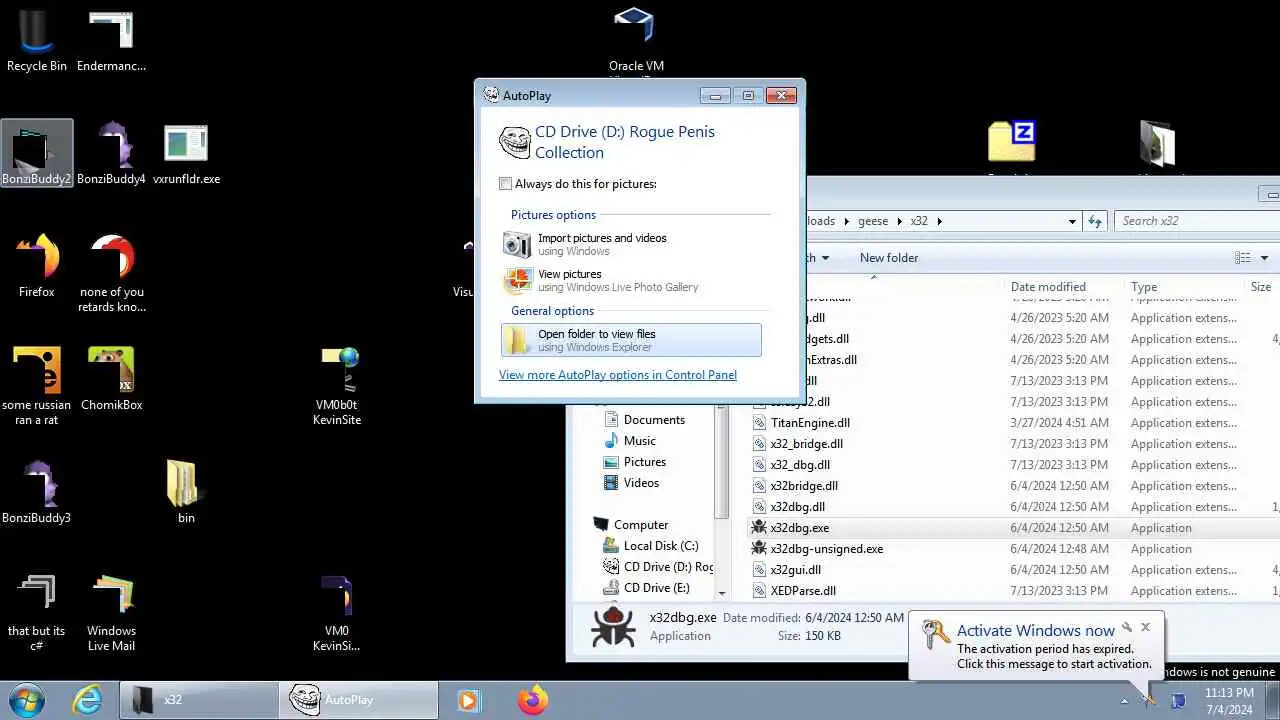
Task: Choose Open folder to view files
Action: pos(632,340)
